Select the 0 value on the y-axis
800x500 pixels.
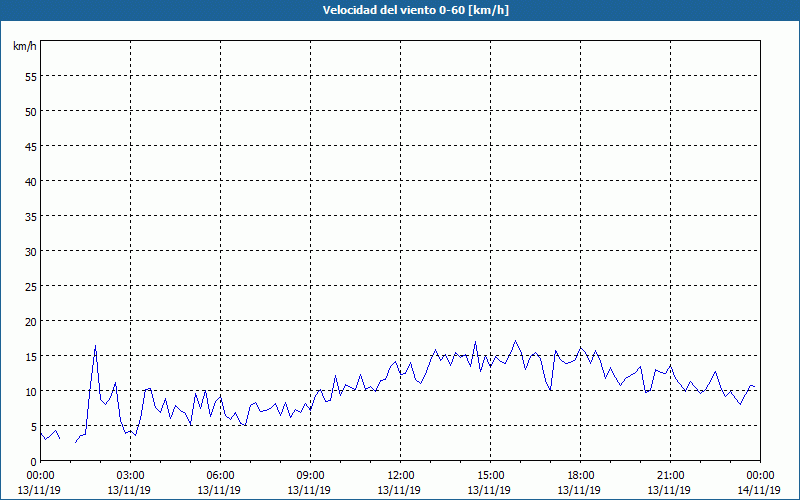(34, 462)
